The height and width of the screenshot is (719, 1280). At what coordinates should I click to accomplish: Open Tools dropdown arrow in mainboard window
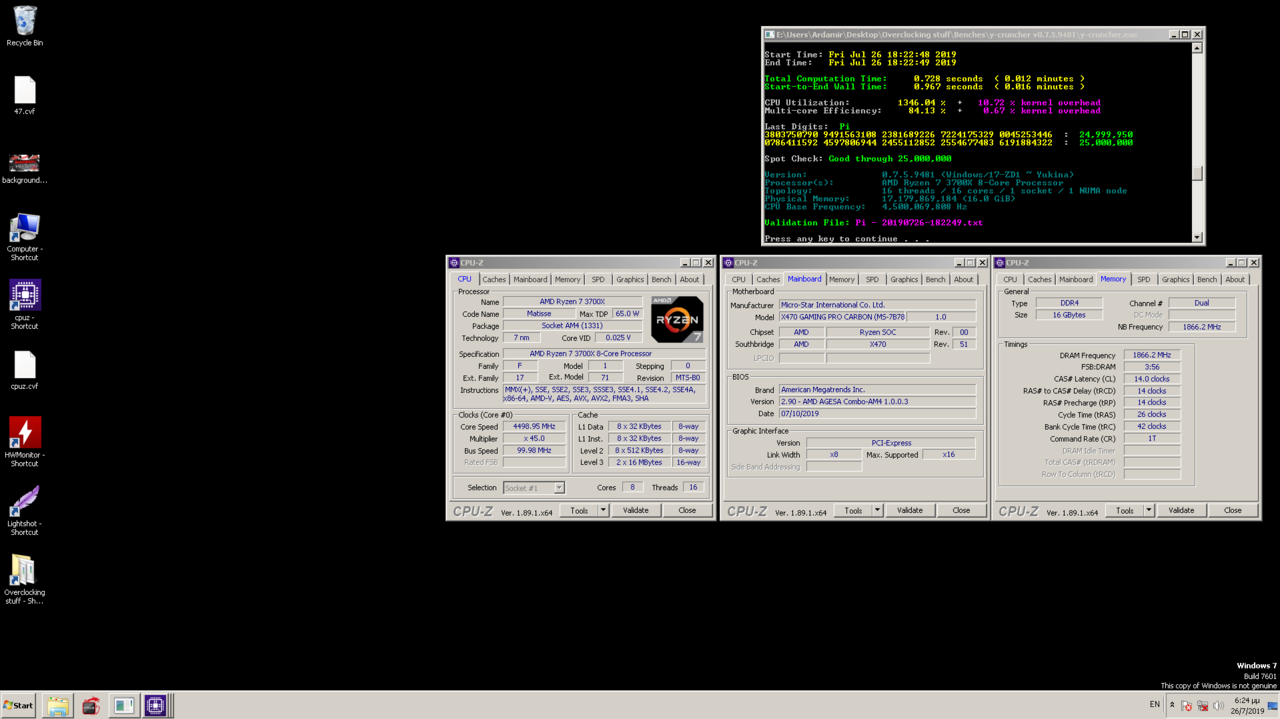click(877, 510)
